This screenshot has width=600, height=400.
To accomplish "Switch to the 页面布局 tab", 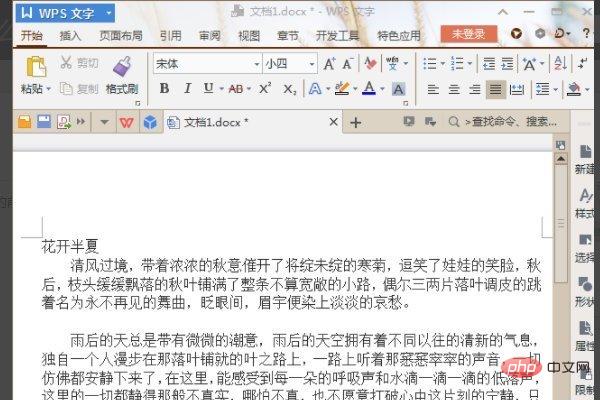I will (x=121, y=36).
